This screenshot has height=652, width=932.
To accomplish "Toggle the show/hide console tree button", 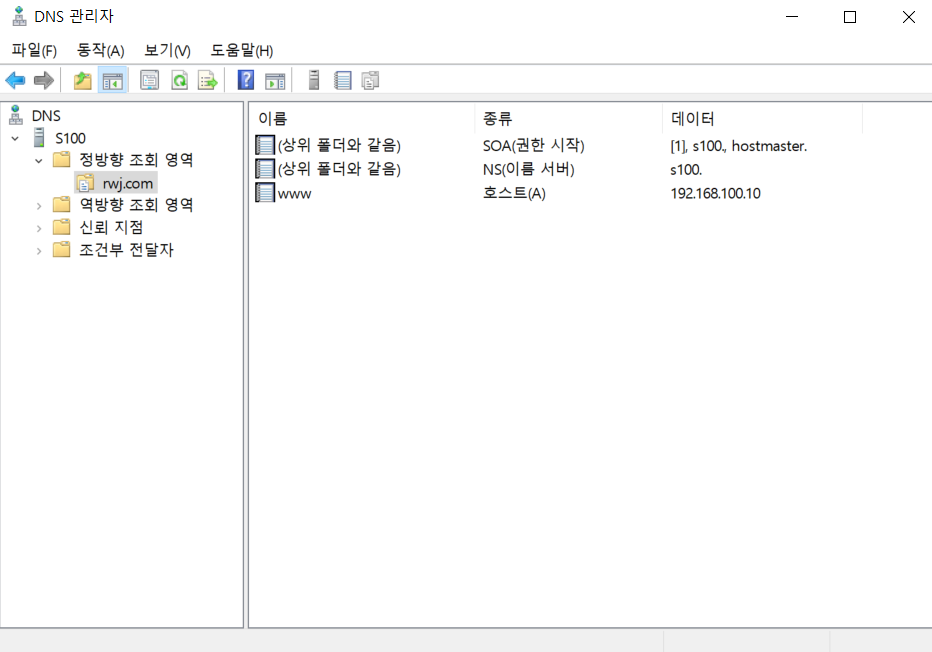I will [x=112, y=80].
